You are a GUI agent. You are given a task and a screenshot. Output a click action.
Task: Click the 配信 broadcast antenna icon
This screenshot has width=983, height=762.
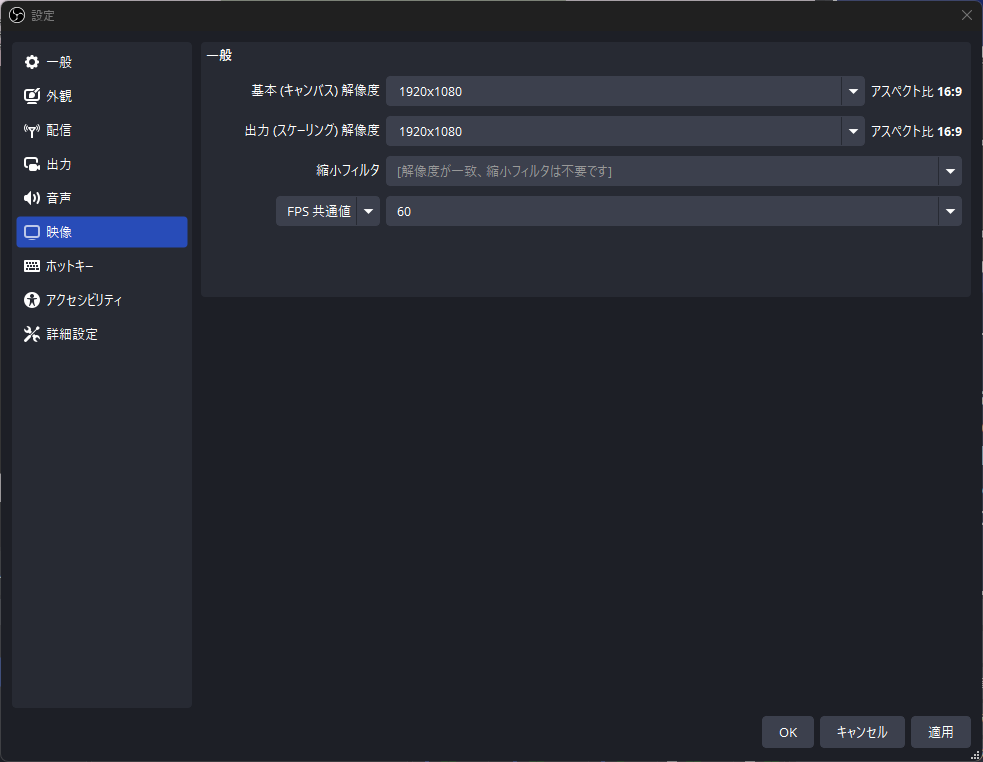click(x=31, y=130)
